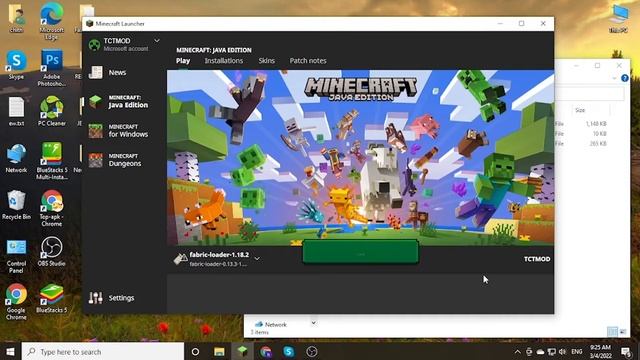Image resolution: width=640 pixels, height=360 pixels.
Task: Open News in the launcher sidebar
Action: [118, 73]
